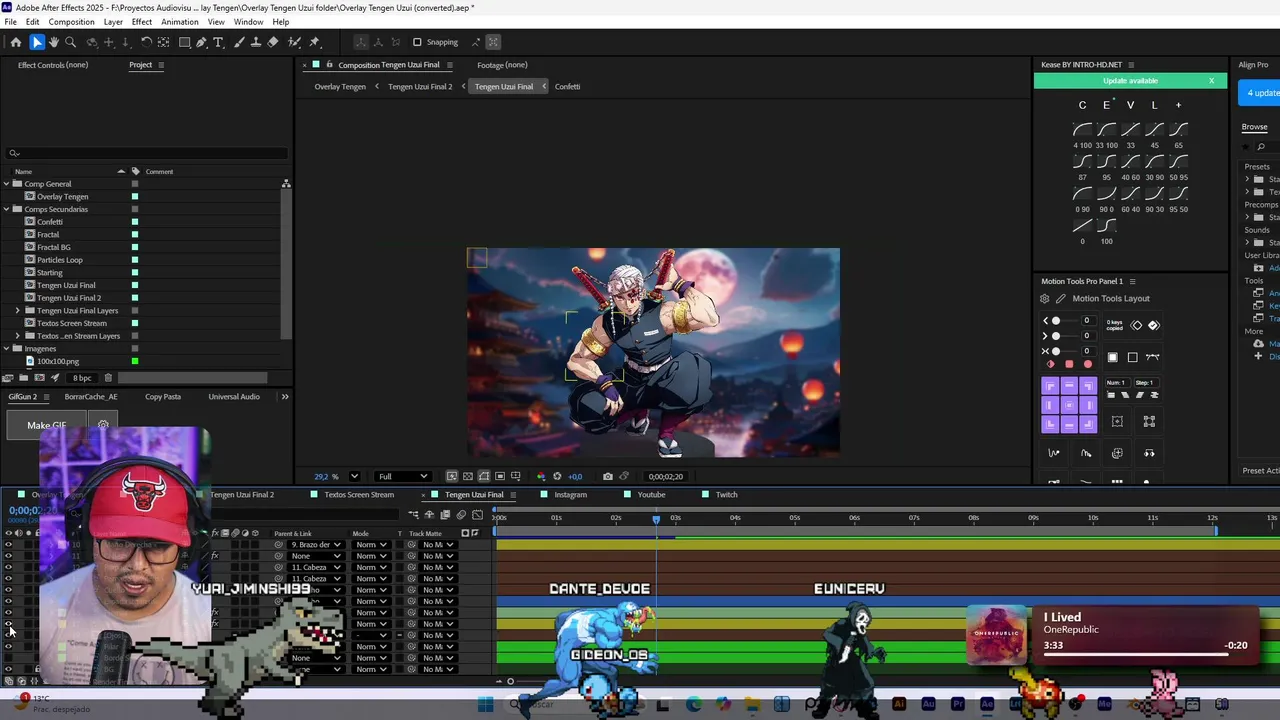Select the Roto Brush tool
This screenshot has height=720, width=1280.
coord(294,42)
